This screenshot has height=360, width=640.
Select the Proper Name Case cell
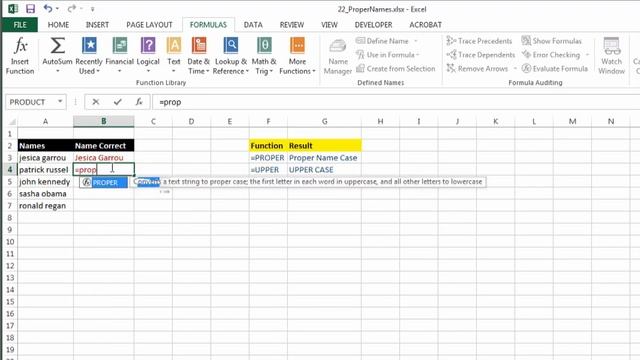[x=324, y=158]
